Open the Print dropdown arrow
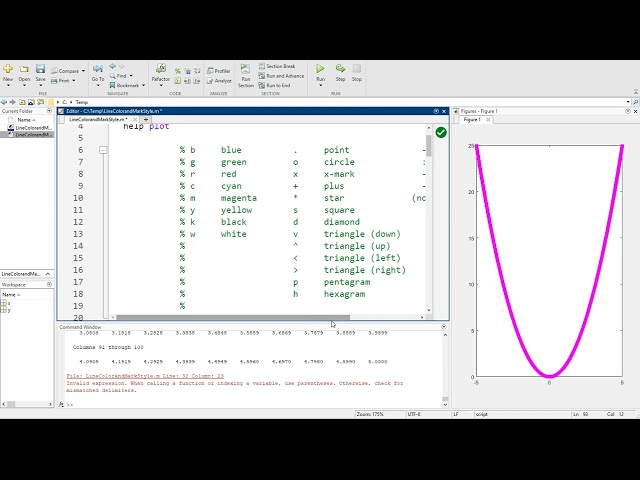The width and height of the screenshot is (640, 480). [x=74, y=81]
